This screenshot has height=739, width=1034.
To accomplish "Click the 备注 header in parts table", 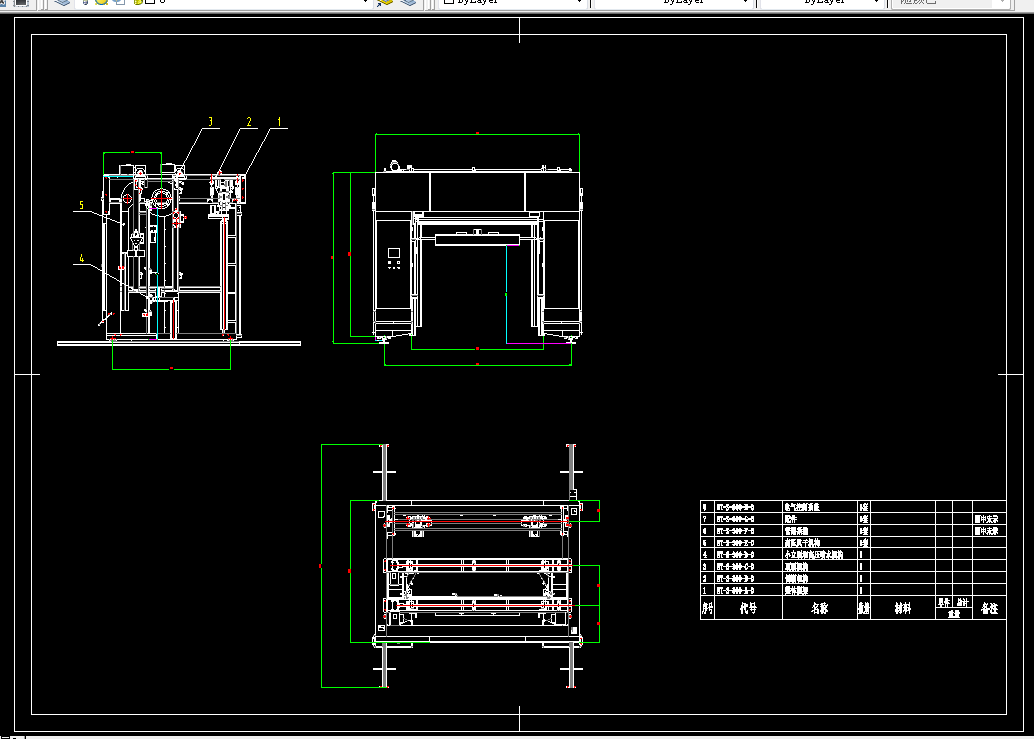I will [988, 608].
